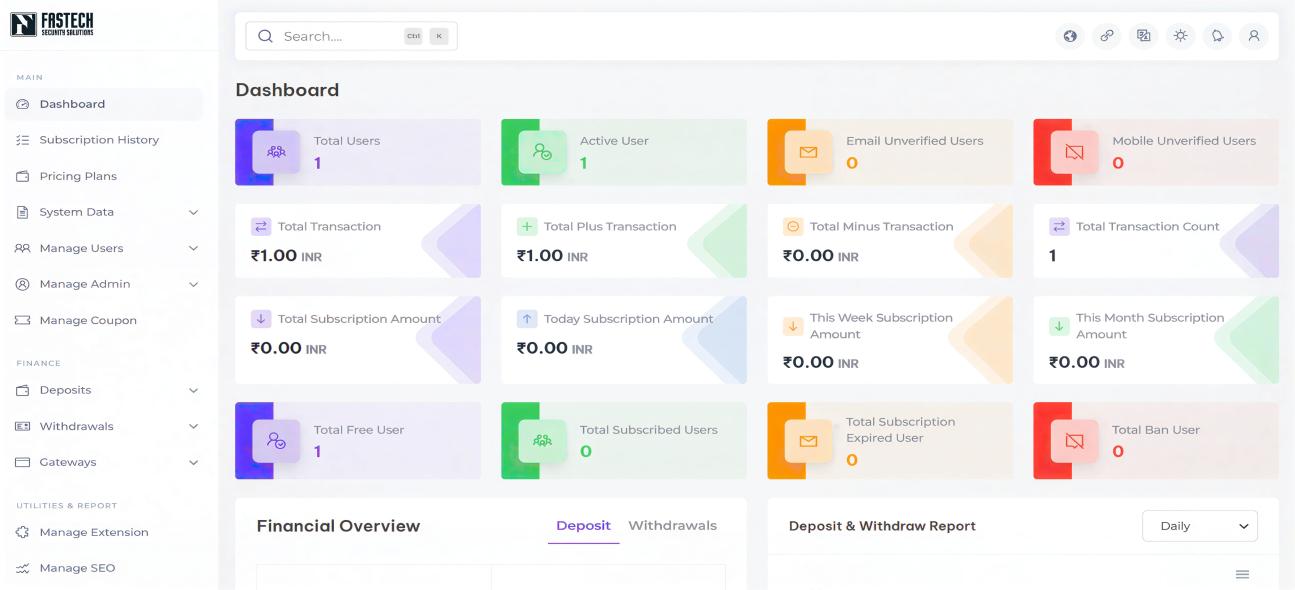Go to Subscription History
The height and width of the screenshot is (590, 1295).
pos(99,140)
